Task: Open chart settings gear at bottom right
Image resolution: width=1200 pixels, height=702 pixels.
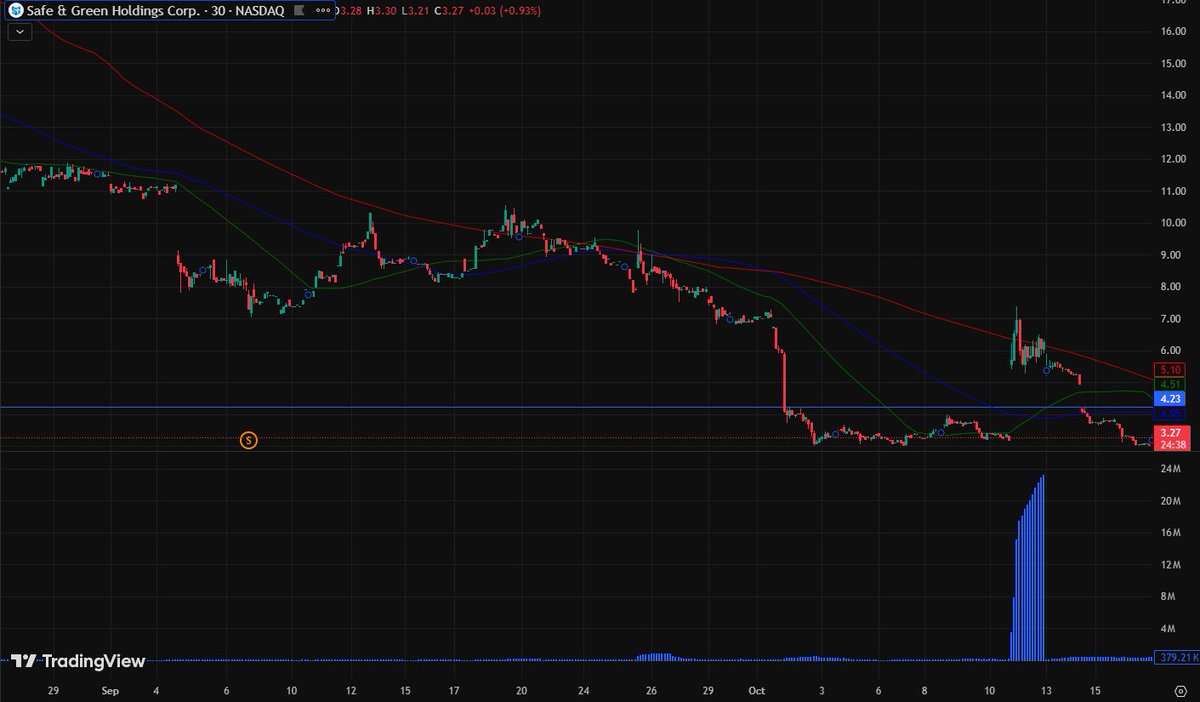Action: pyautogui.click(x=1180, y=691)
